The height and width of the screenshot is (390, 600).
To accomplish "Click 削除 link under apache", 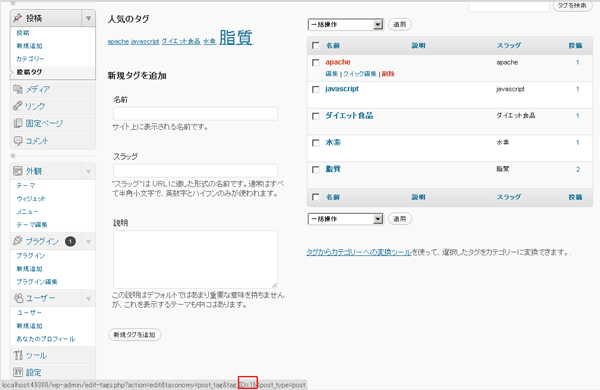I will [388, 74].
